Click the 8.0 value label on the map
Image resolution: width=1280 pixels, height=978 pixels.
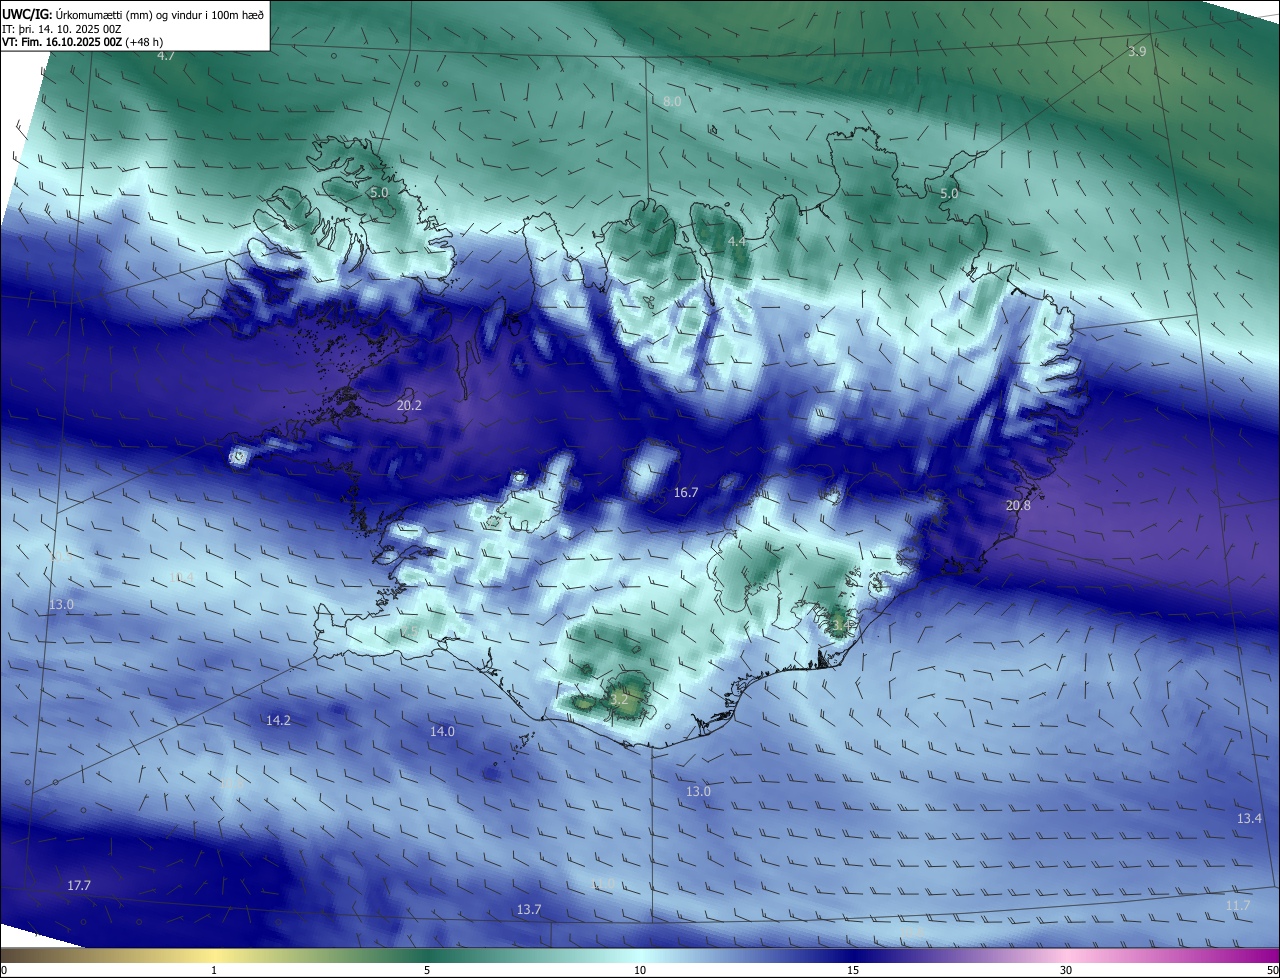pyautogui.click(x=672, y=102)
